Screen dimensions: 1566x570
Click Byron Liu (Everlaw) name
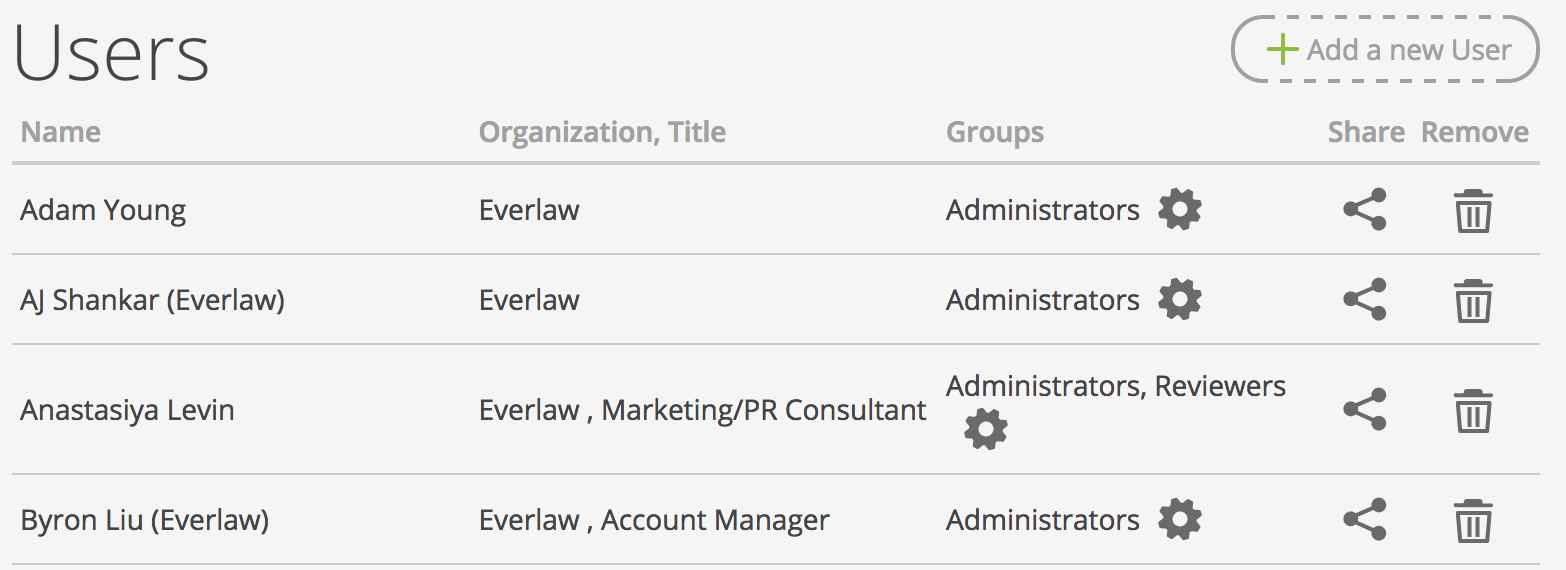coord(145,521)
